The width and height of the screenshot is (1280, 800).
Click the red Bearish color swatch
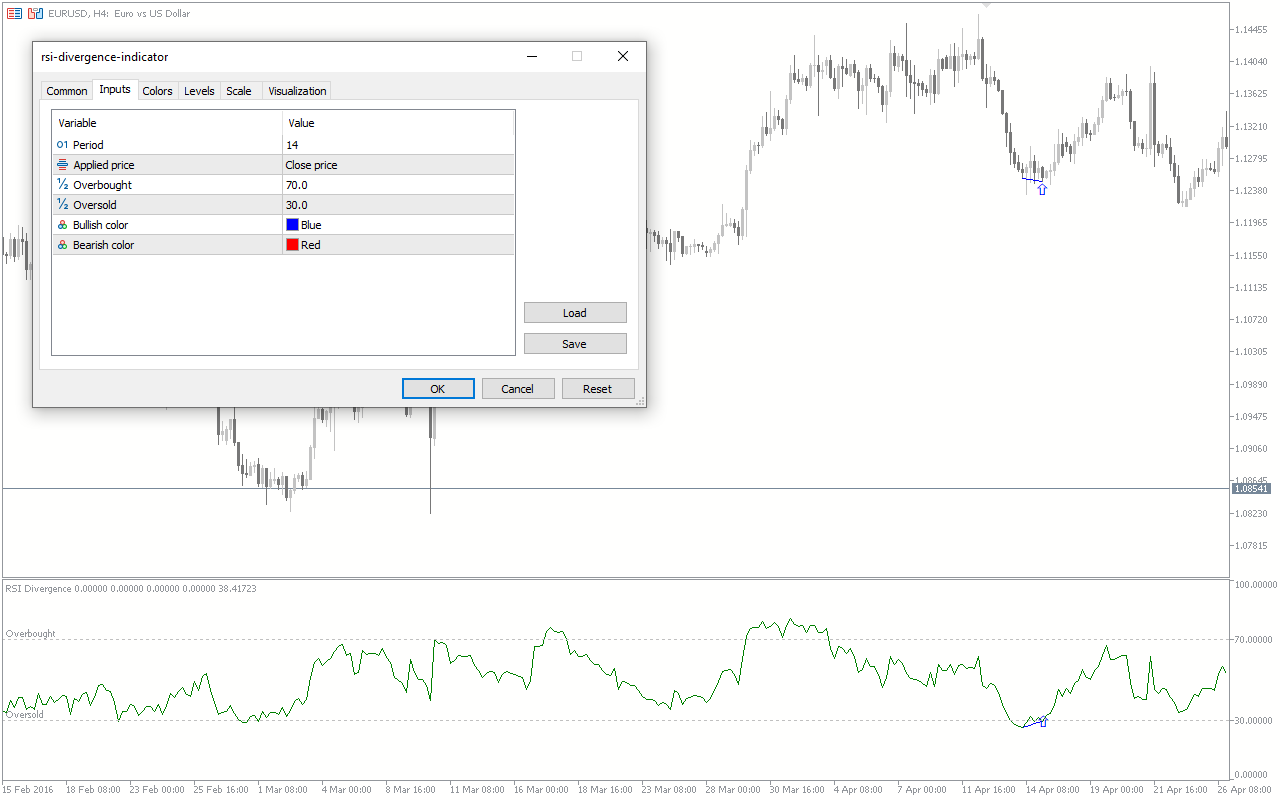coord(292,245)
